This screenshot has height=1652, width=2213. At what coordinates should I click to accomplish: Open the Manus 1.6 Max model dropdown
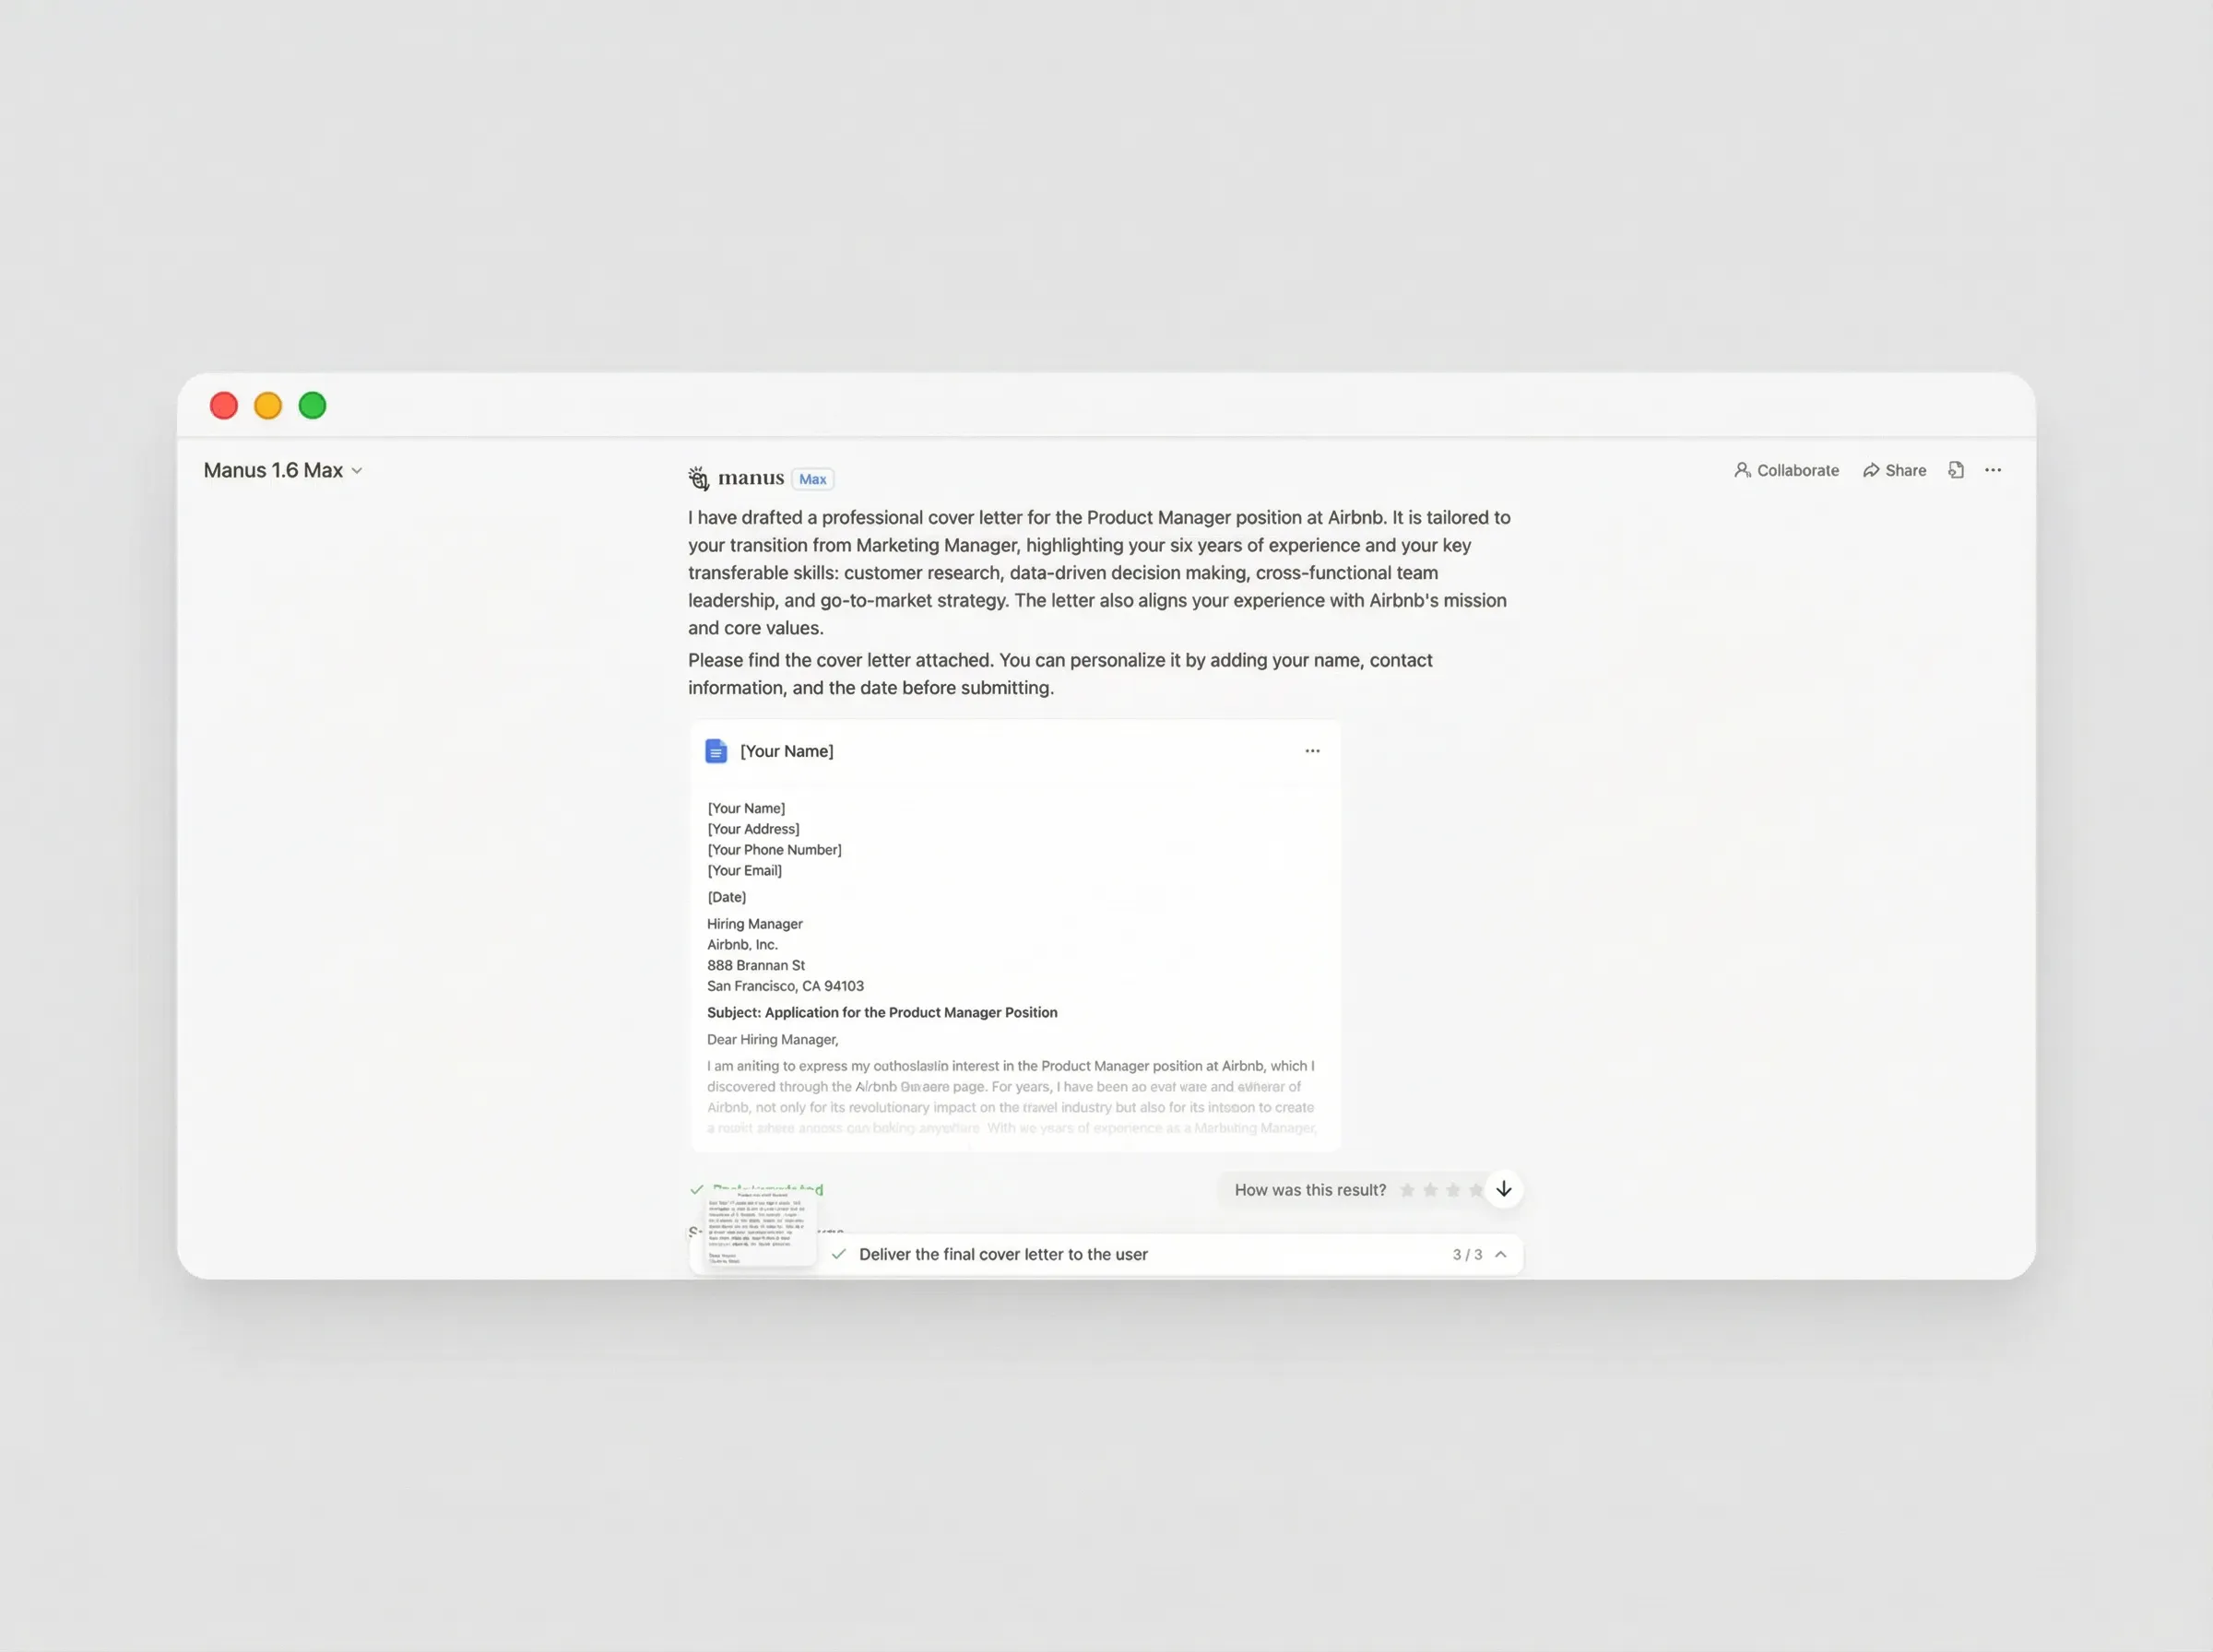click(282, 470)
